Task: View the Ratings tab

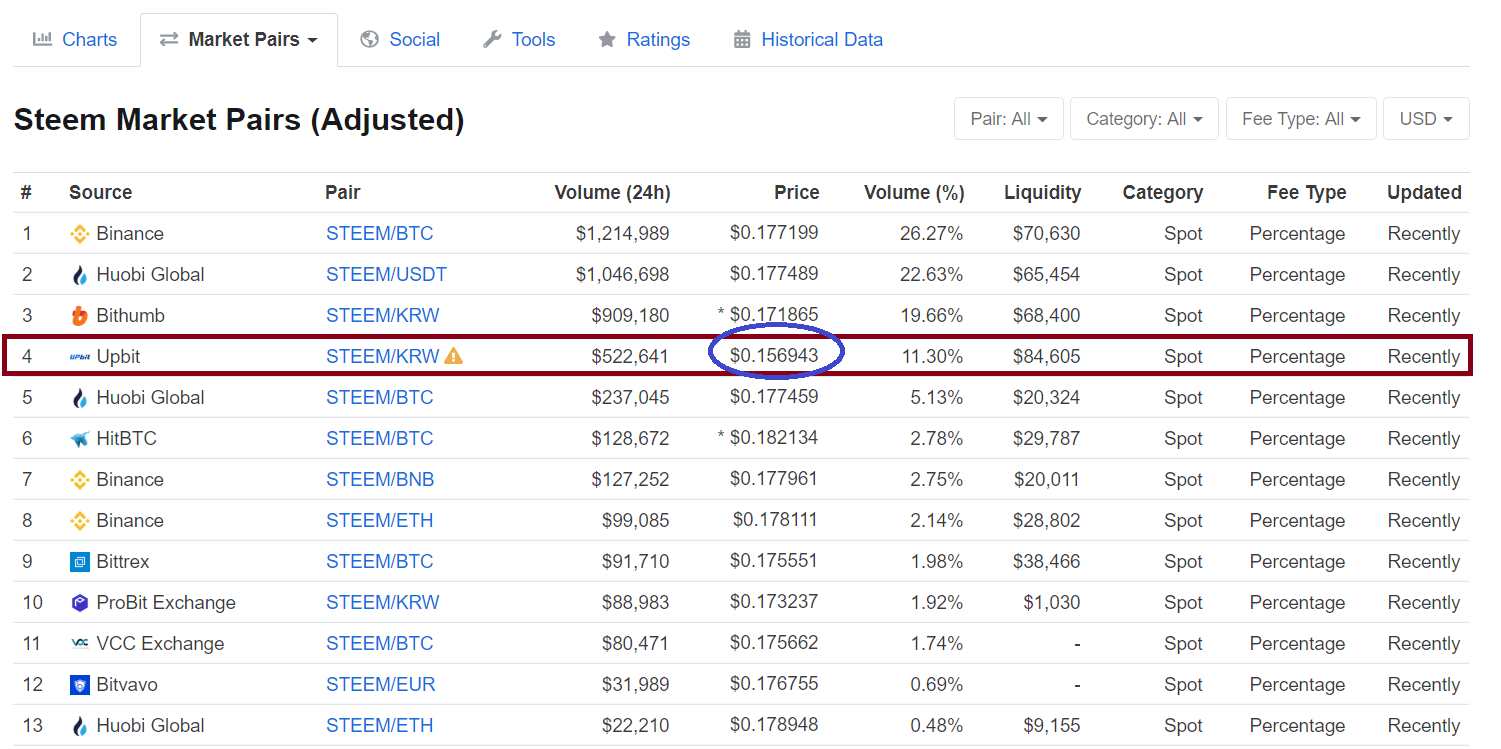Action: click(644, 40)
